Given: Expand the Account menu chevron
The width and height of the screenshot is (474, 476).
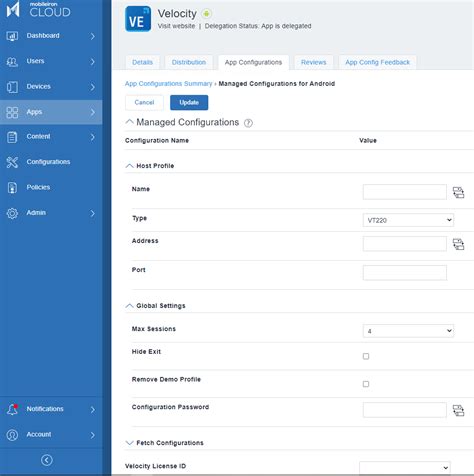Looking at the screenshot, I should 93,435.
